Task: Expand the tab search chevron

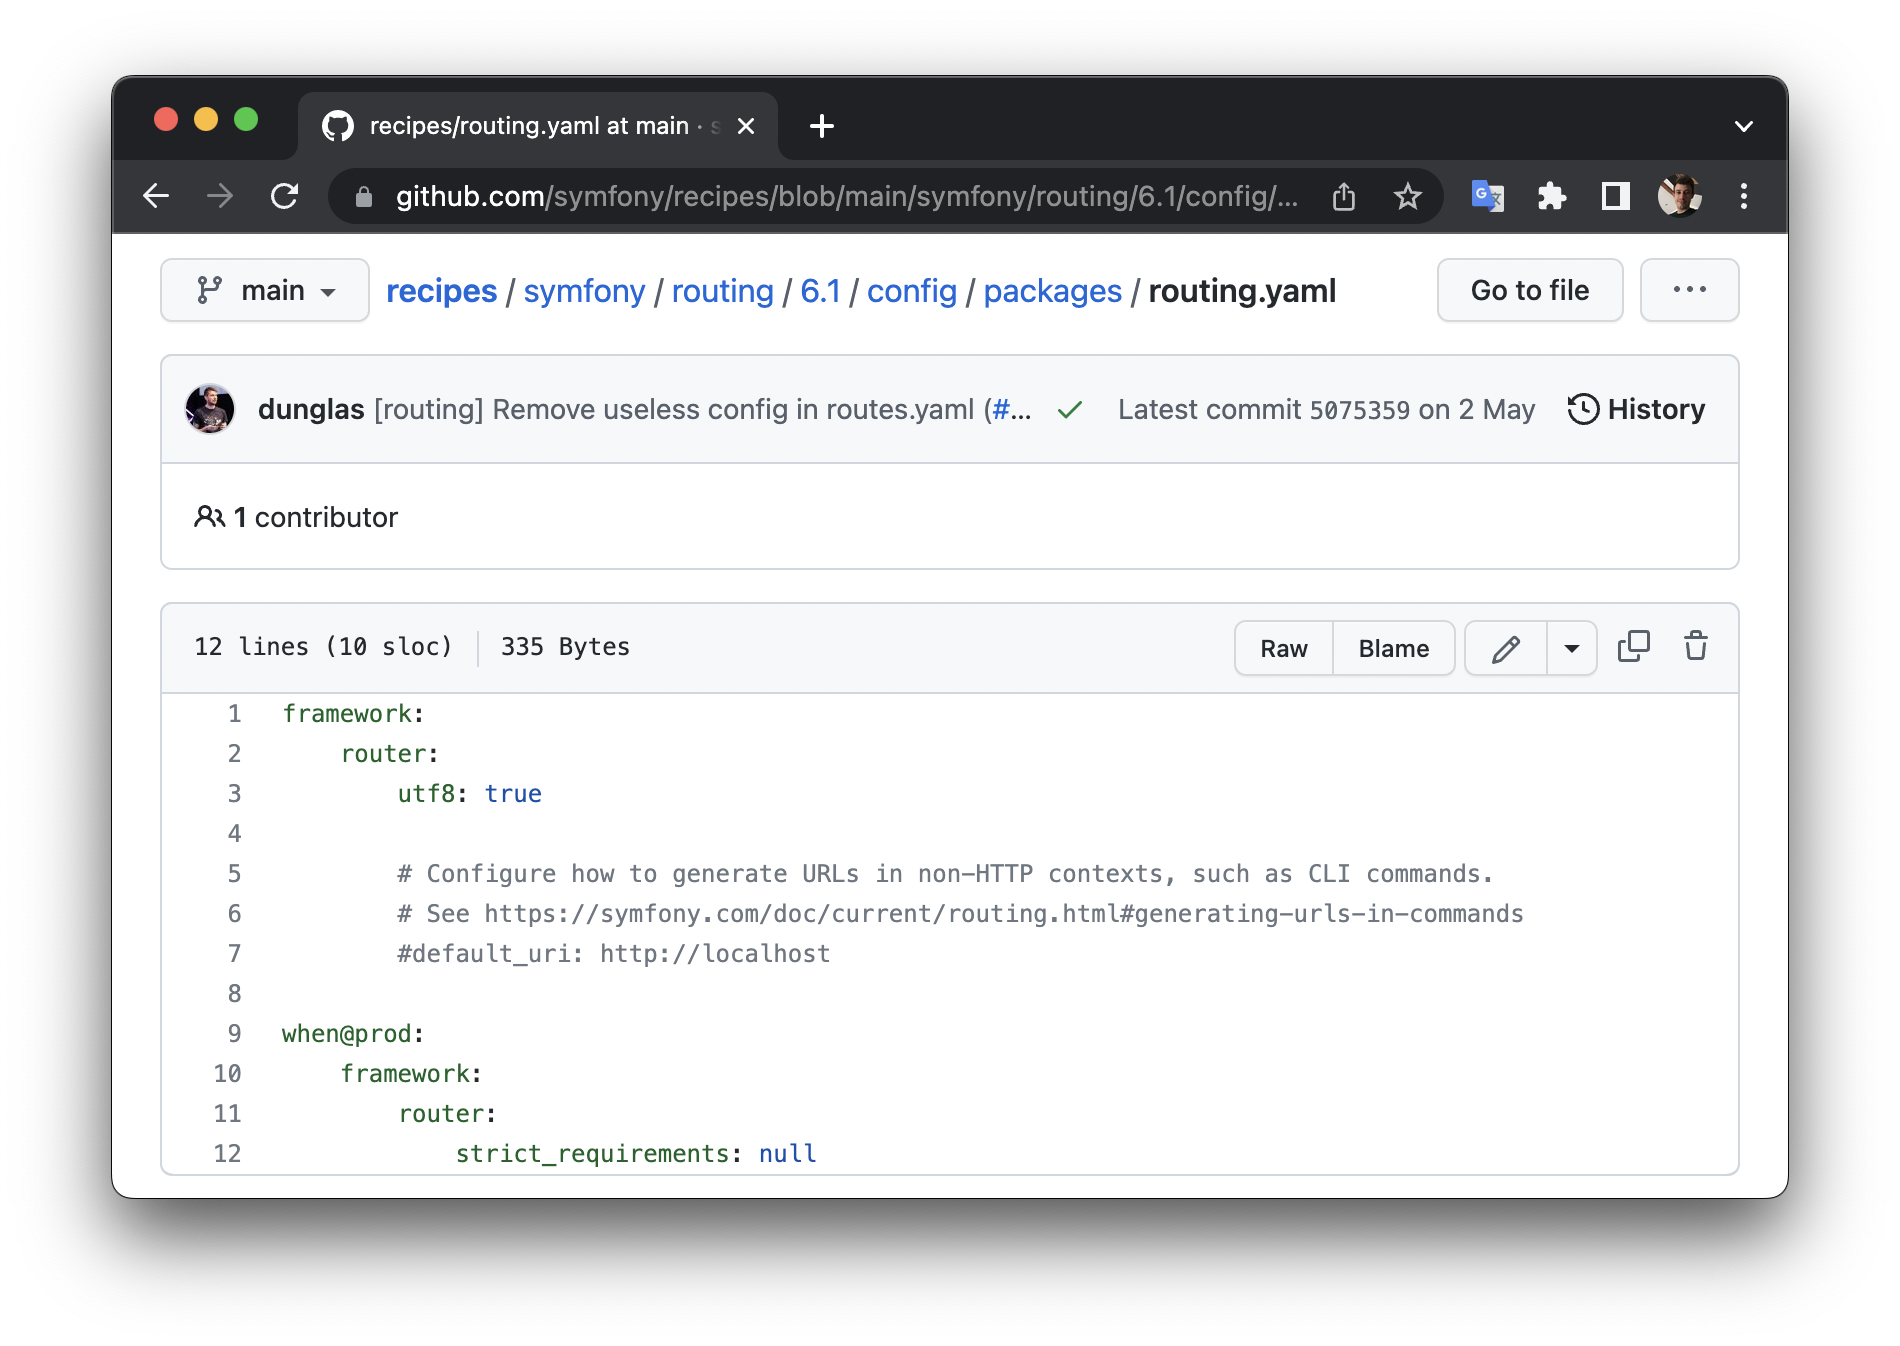Action: coord(1744,126)
